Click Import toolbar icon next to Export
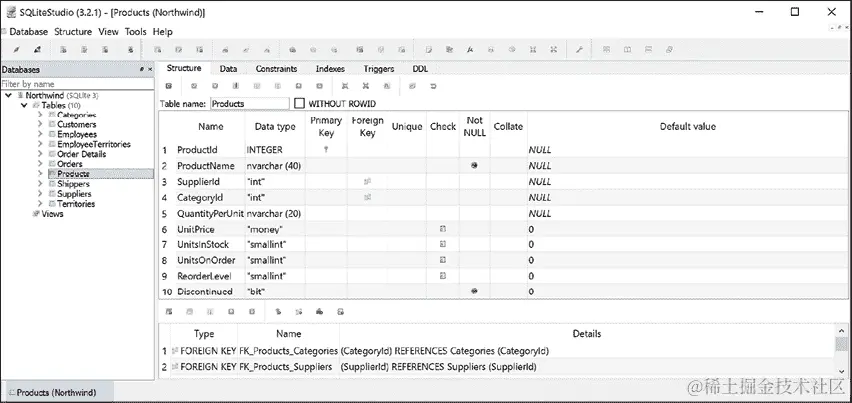The width and height of the screenshot is (852, 403). [533, 49]
